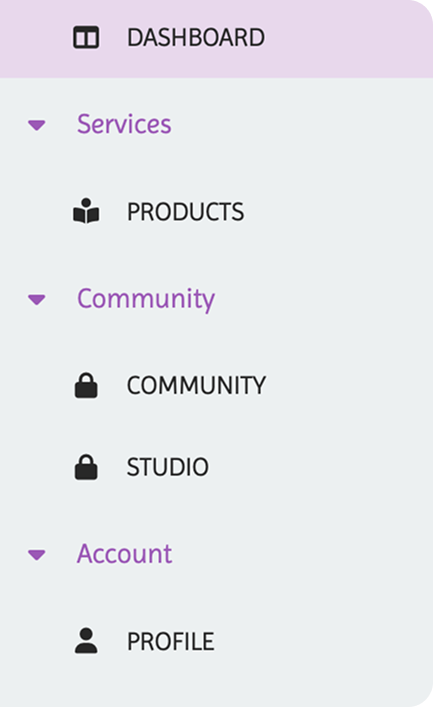Screen dimensions: 433x707
Task: Click the purple Services section heading
Action: point(124,124)
